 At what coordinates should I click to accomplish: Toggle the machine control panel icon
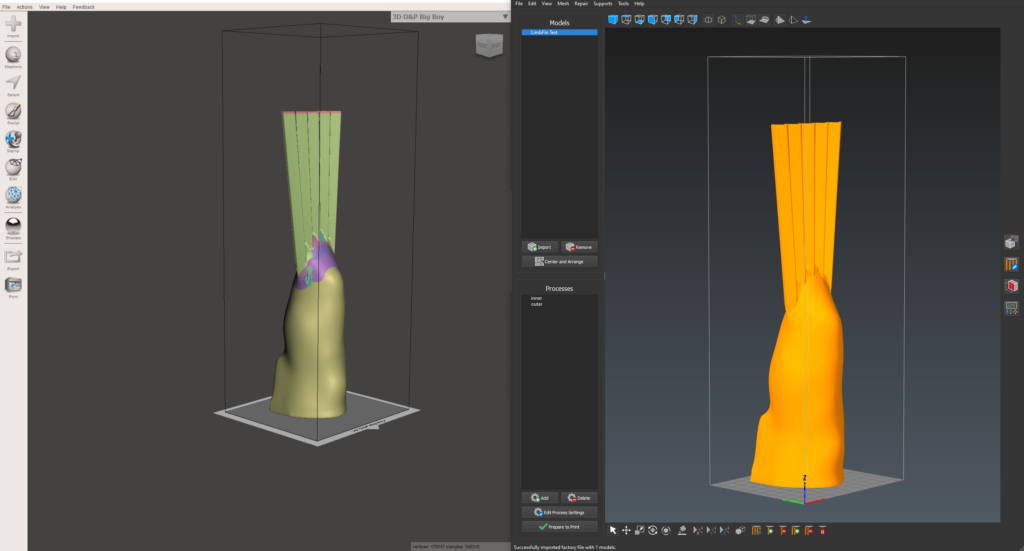click(x=1011, y=308)
